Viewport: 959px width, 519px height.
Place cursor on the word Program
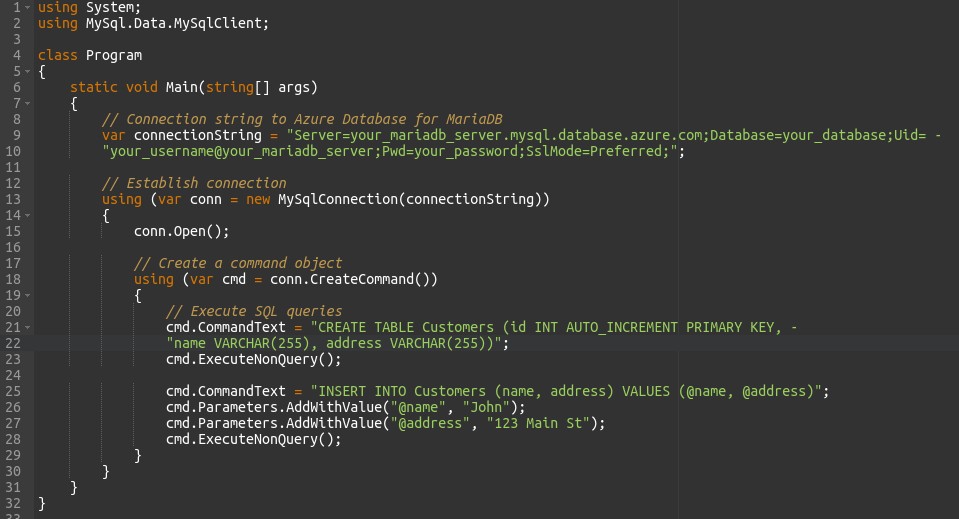(x=113, y=56)
